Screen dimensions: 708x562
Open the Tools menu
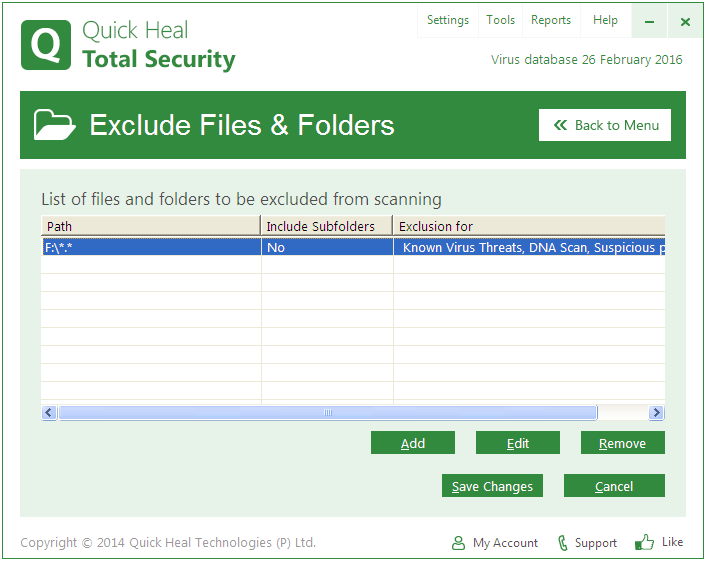(x=500, y=20)
